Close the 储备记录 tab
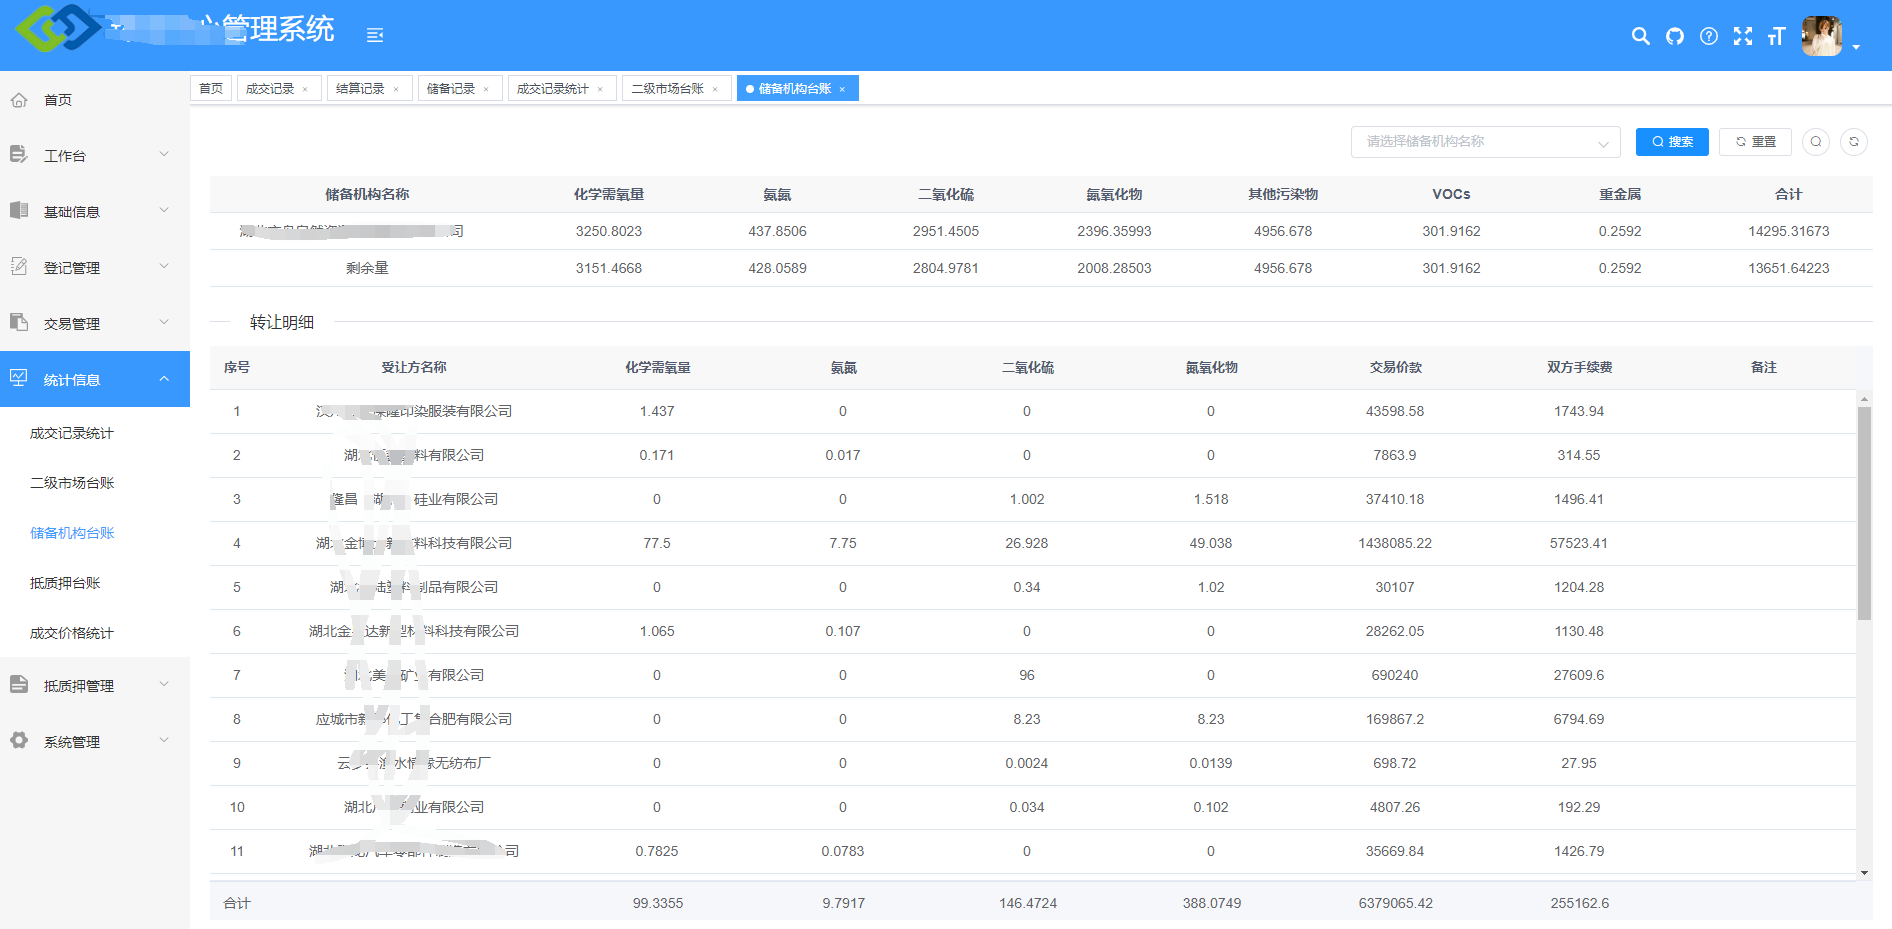The image size is (1892, 929). pos(486,89)
